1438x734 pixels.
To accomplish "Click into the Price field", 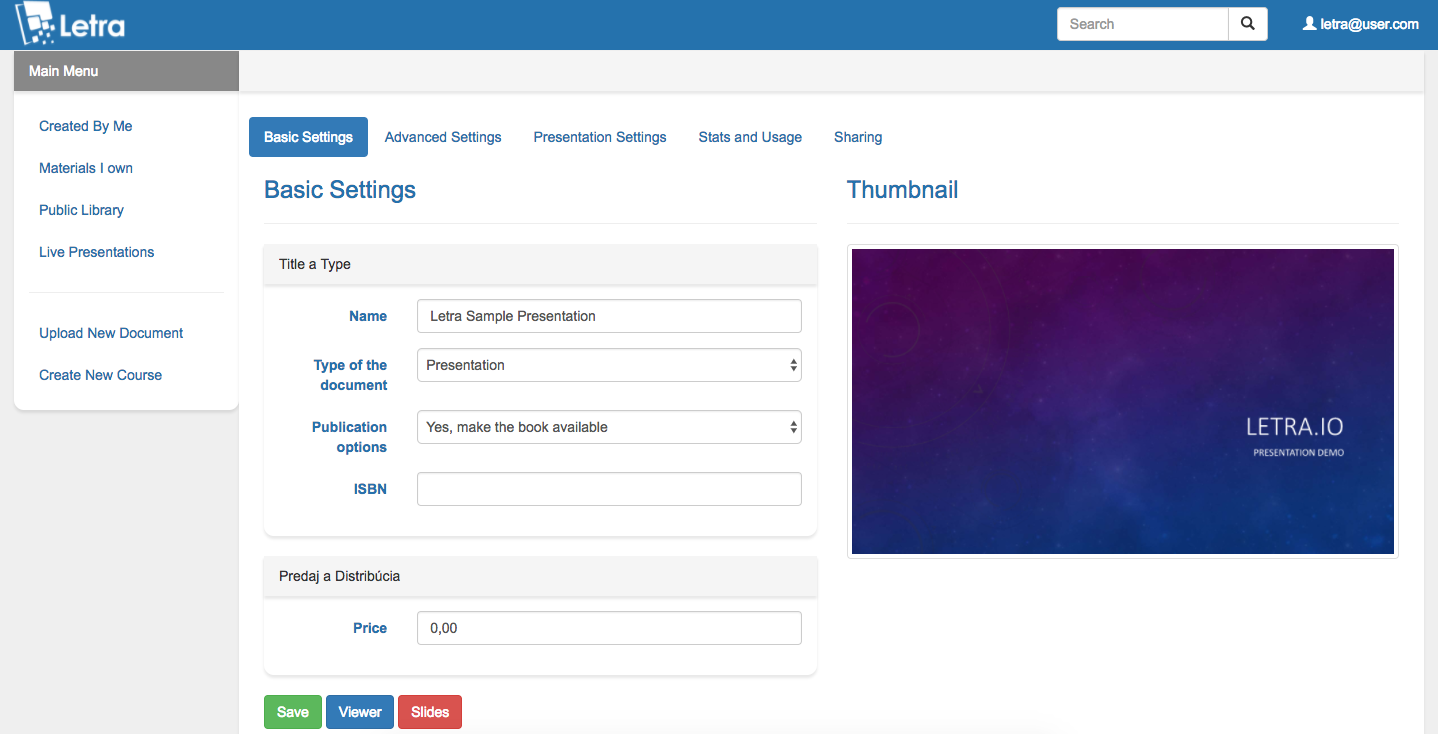I will [609, 628].
